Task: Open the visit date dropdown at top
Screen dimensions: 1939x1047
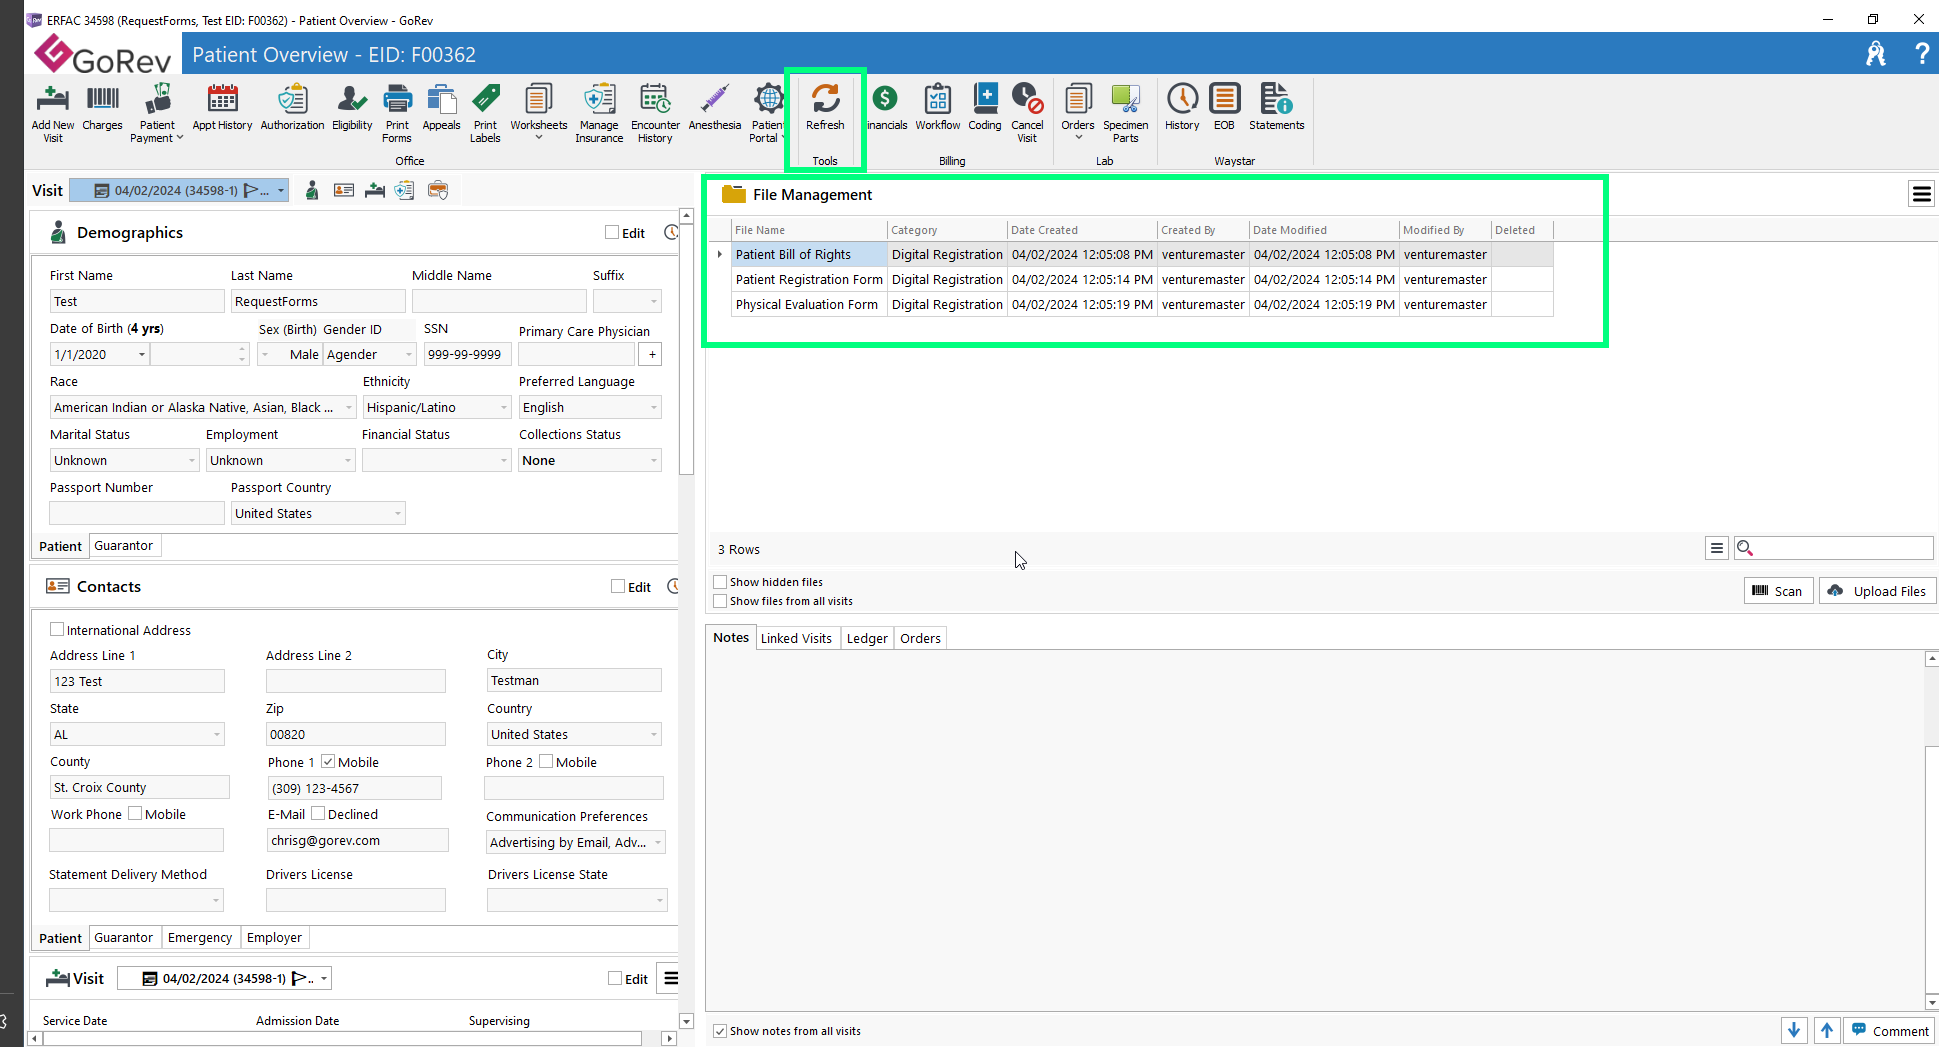Action: [x=281, y=190]
